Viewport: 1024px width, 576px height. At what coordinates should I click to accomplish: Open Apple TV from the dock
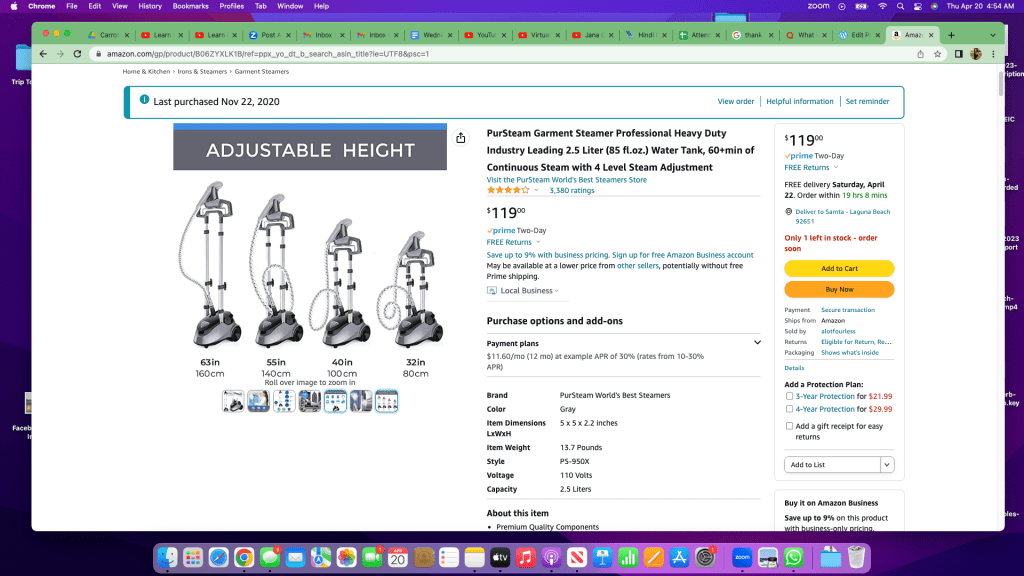[x=500, y=558]
